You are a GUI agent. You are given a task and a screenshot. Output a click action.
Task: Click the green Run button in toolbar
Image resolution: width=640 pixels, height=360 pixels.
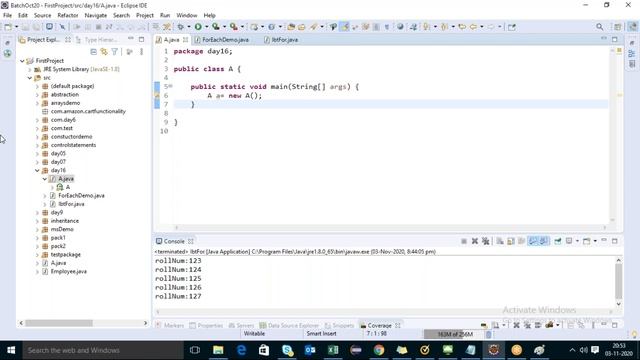[198, 27]
